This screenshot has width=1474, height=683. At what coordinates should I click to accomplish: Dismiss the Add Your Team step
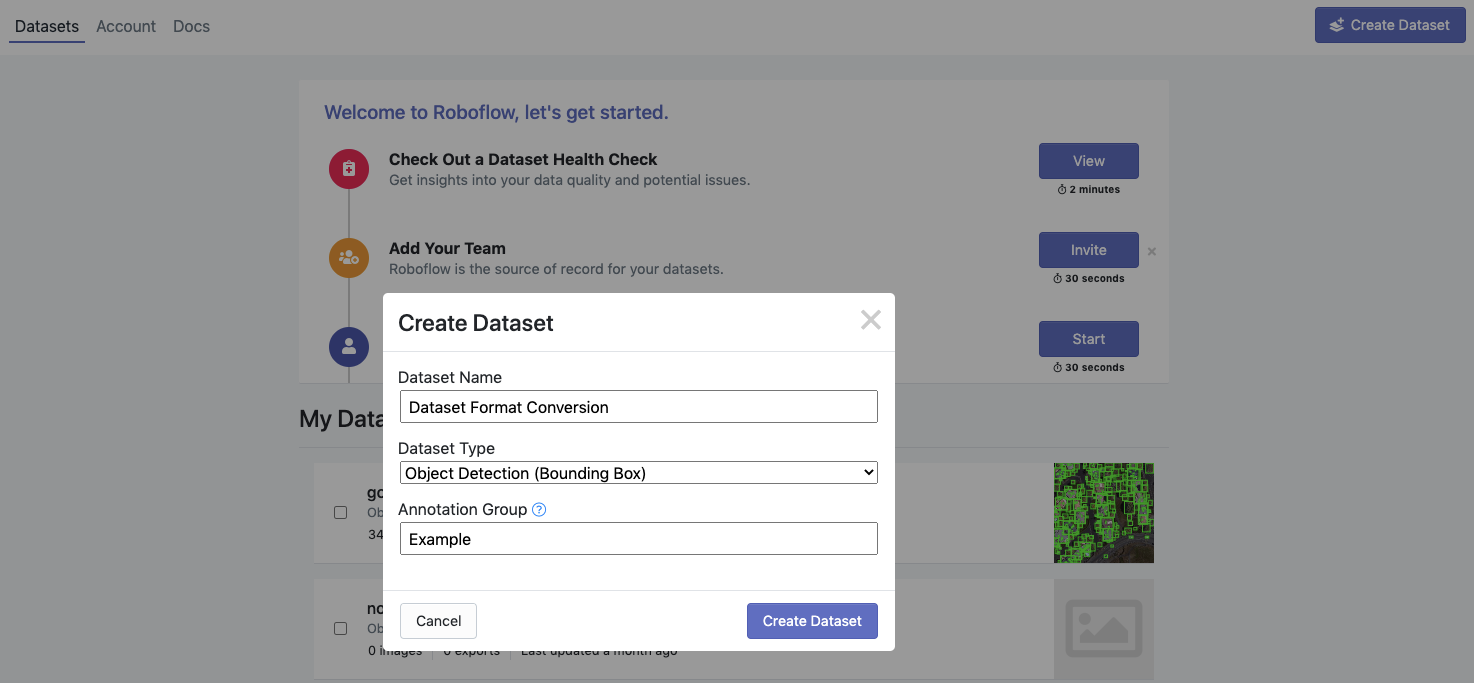[1152, 252]
